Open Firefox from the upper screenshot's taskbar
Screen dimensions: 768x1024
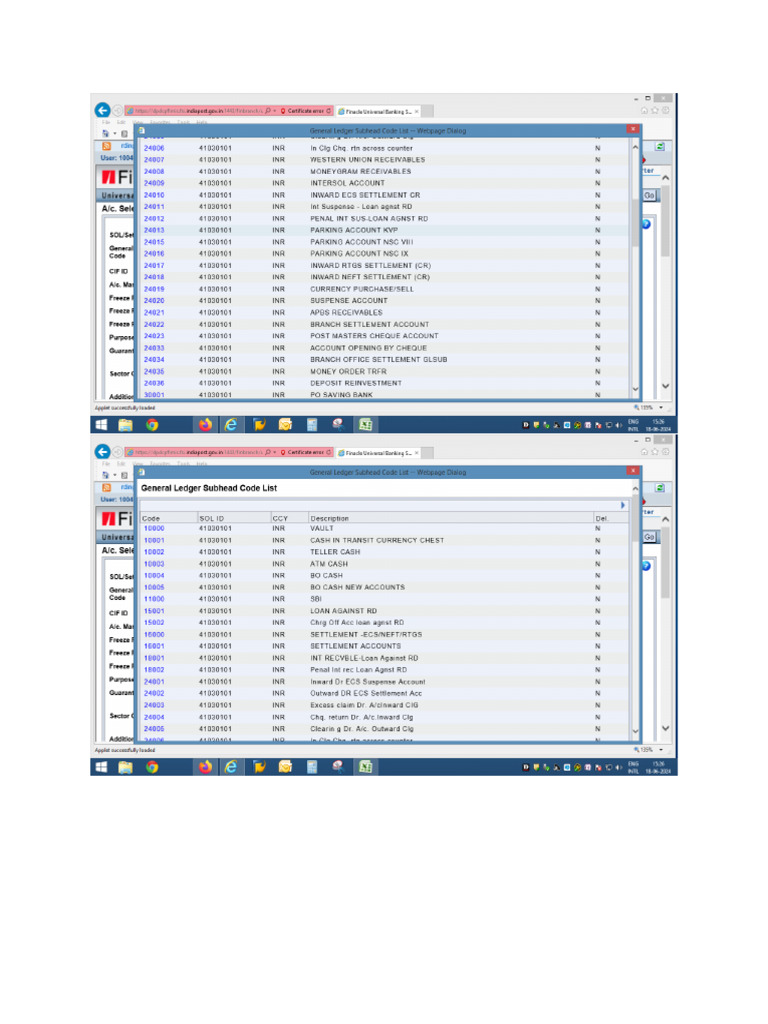pos(205,424)
